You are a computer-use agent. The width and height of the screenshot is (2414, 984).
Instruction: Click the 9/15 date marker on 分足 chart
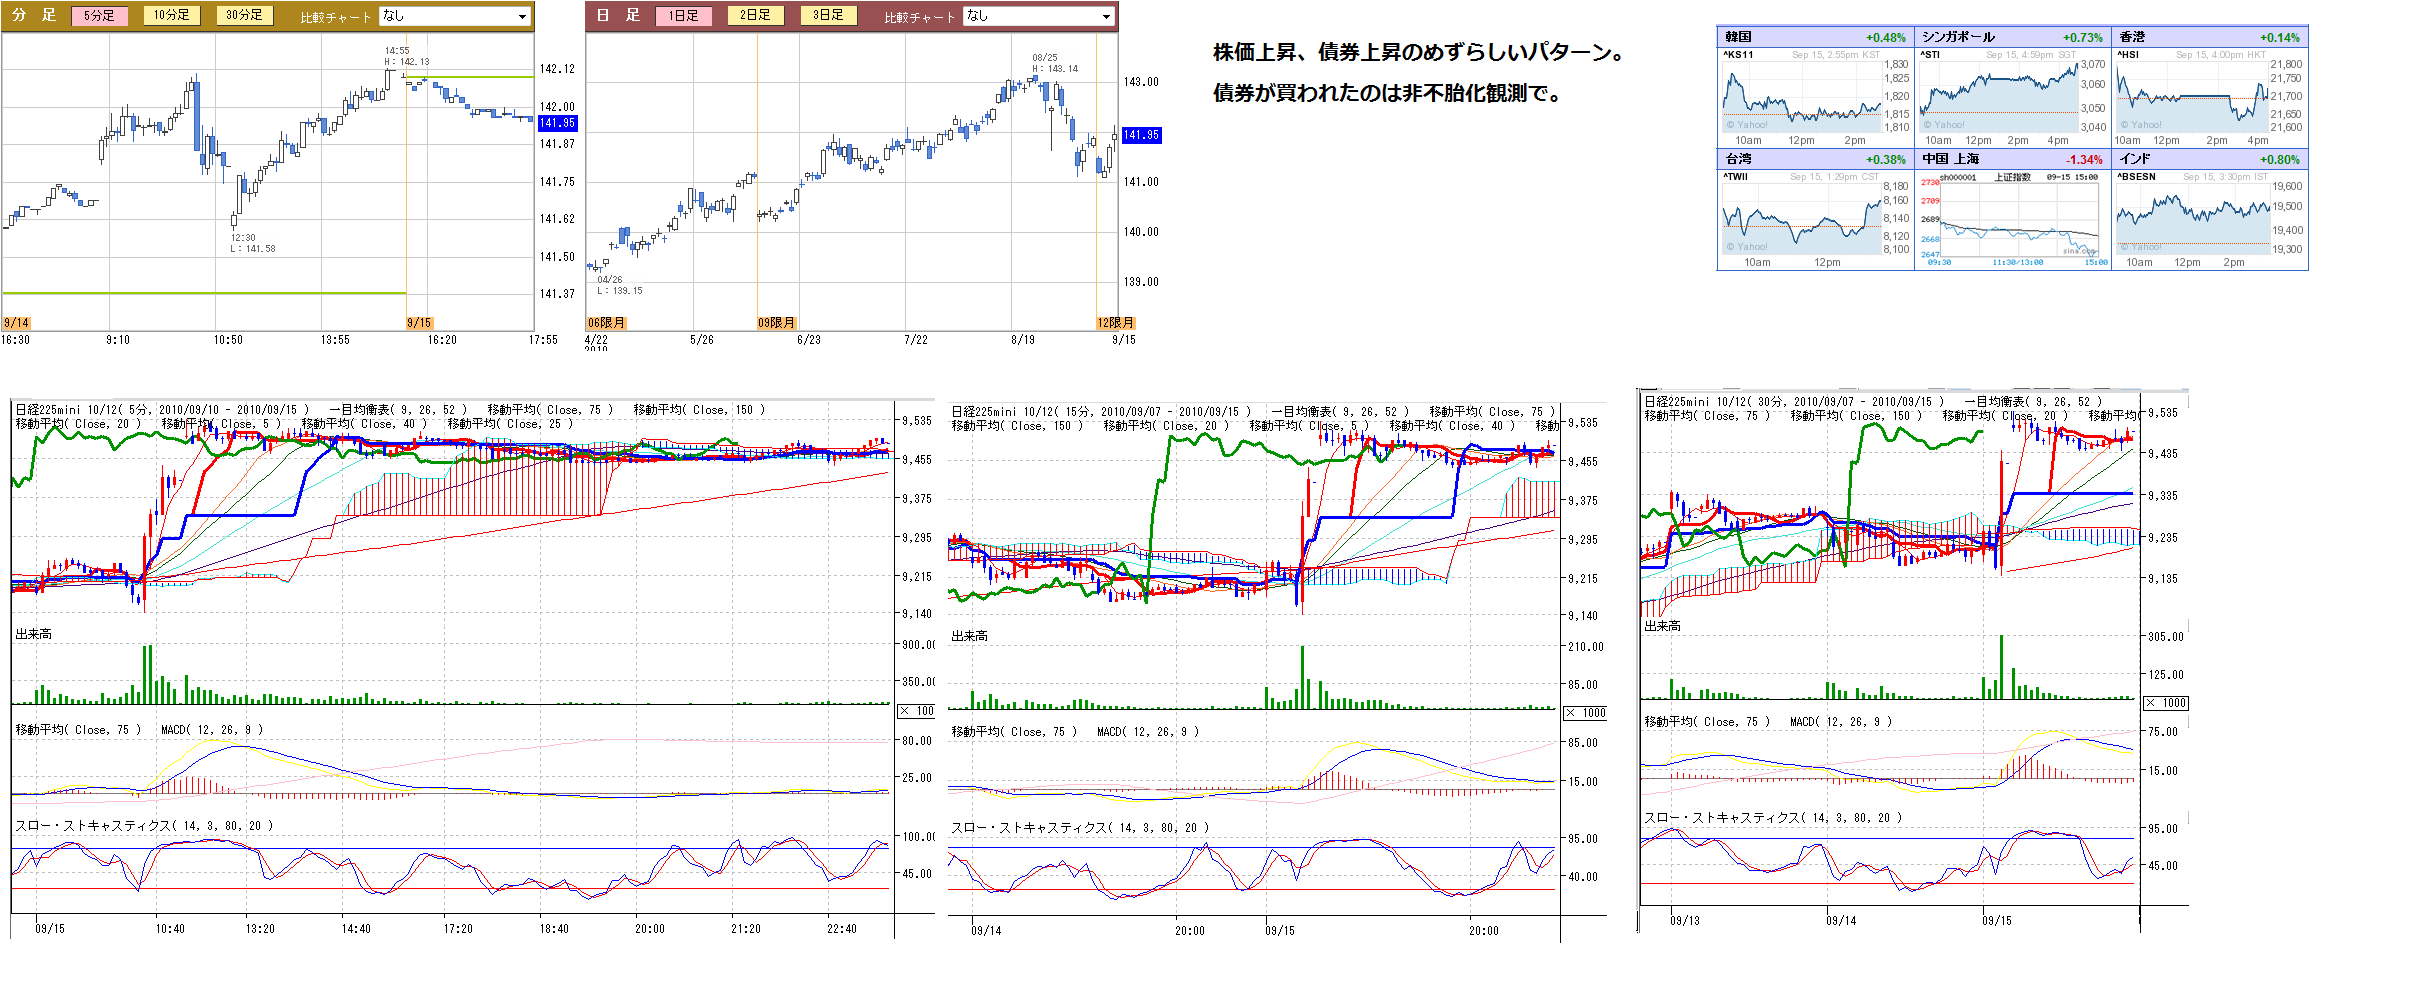(419, 323)
